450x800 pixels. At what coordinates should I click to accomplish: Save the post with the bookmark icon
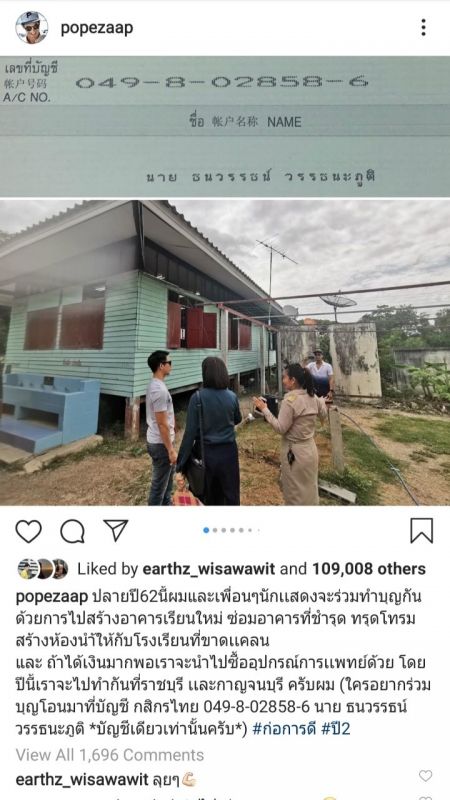422,531
